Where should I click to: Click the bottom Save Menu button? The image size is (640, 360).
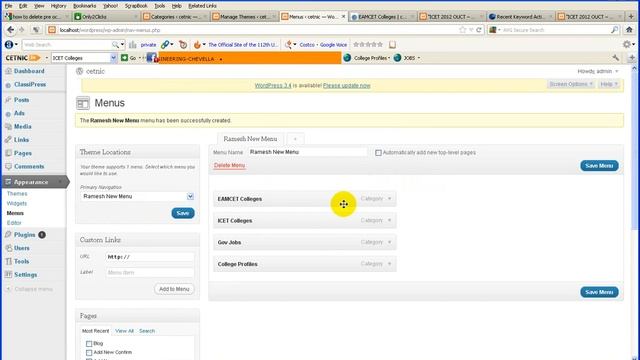point(599,292)
